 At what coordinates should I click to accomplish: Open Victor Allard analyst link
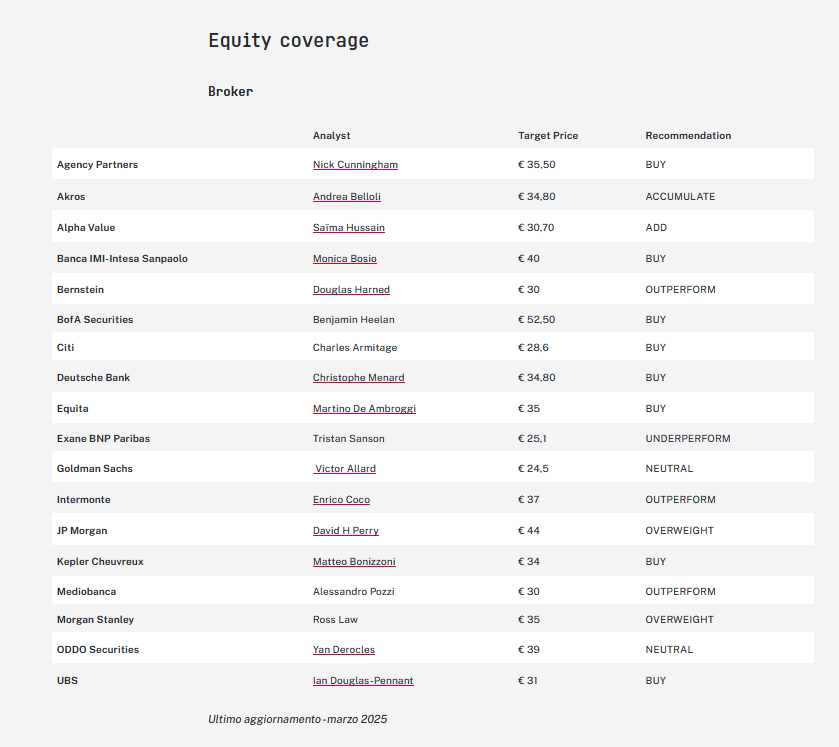[x=345, y=468]
